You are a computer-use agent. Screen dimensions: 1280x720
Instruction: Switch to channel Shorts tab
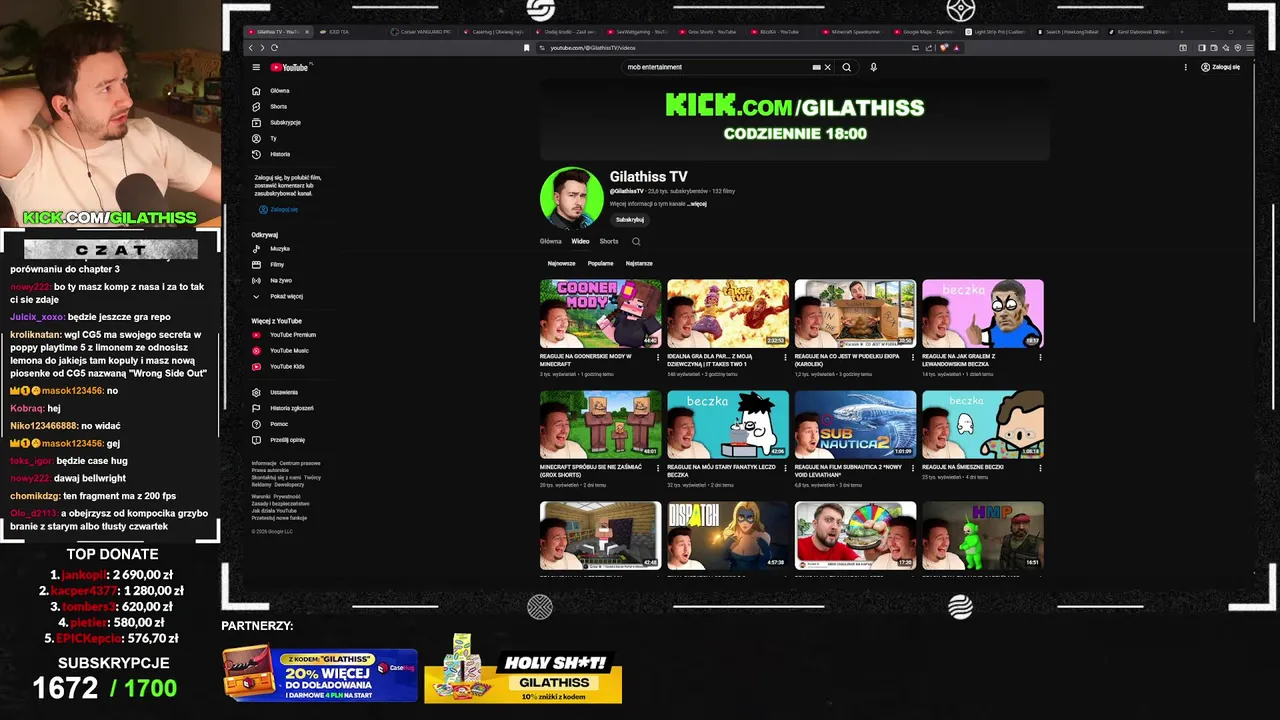point(609,241)
